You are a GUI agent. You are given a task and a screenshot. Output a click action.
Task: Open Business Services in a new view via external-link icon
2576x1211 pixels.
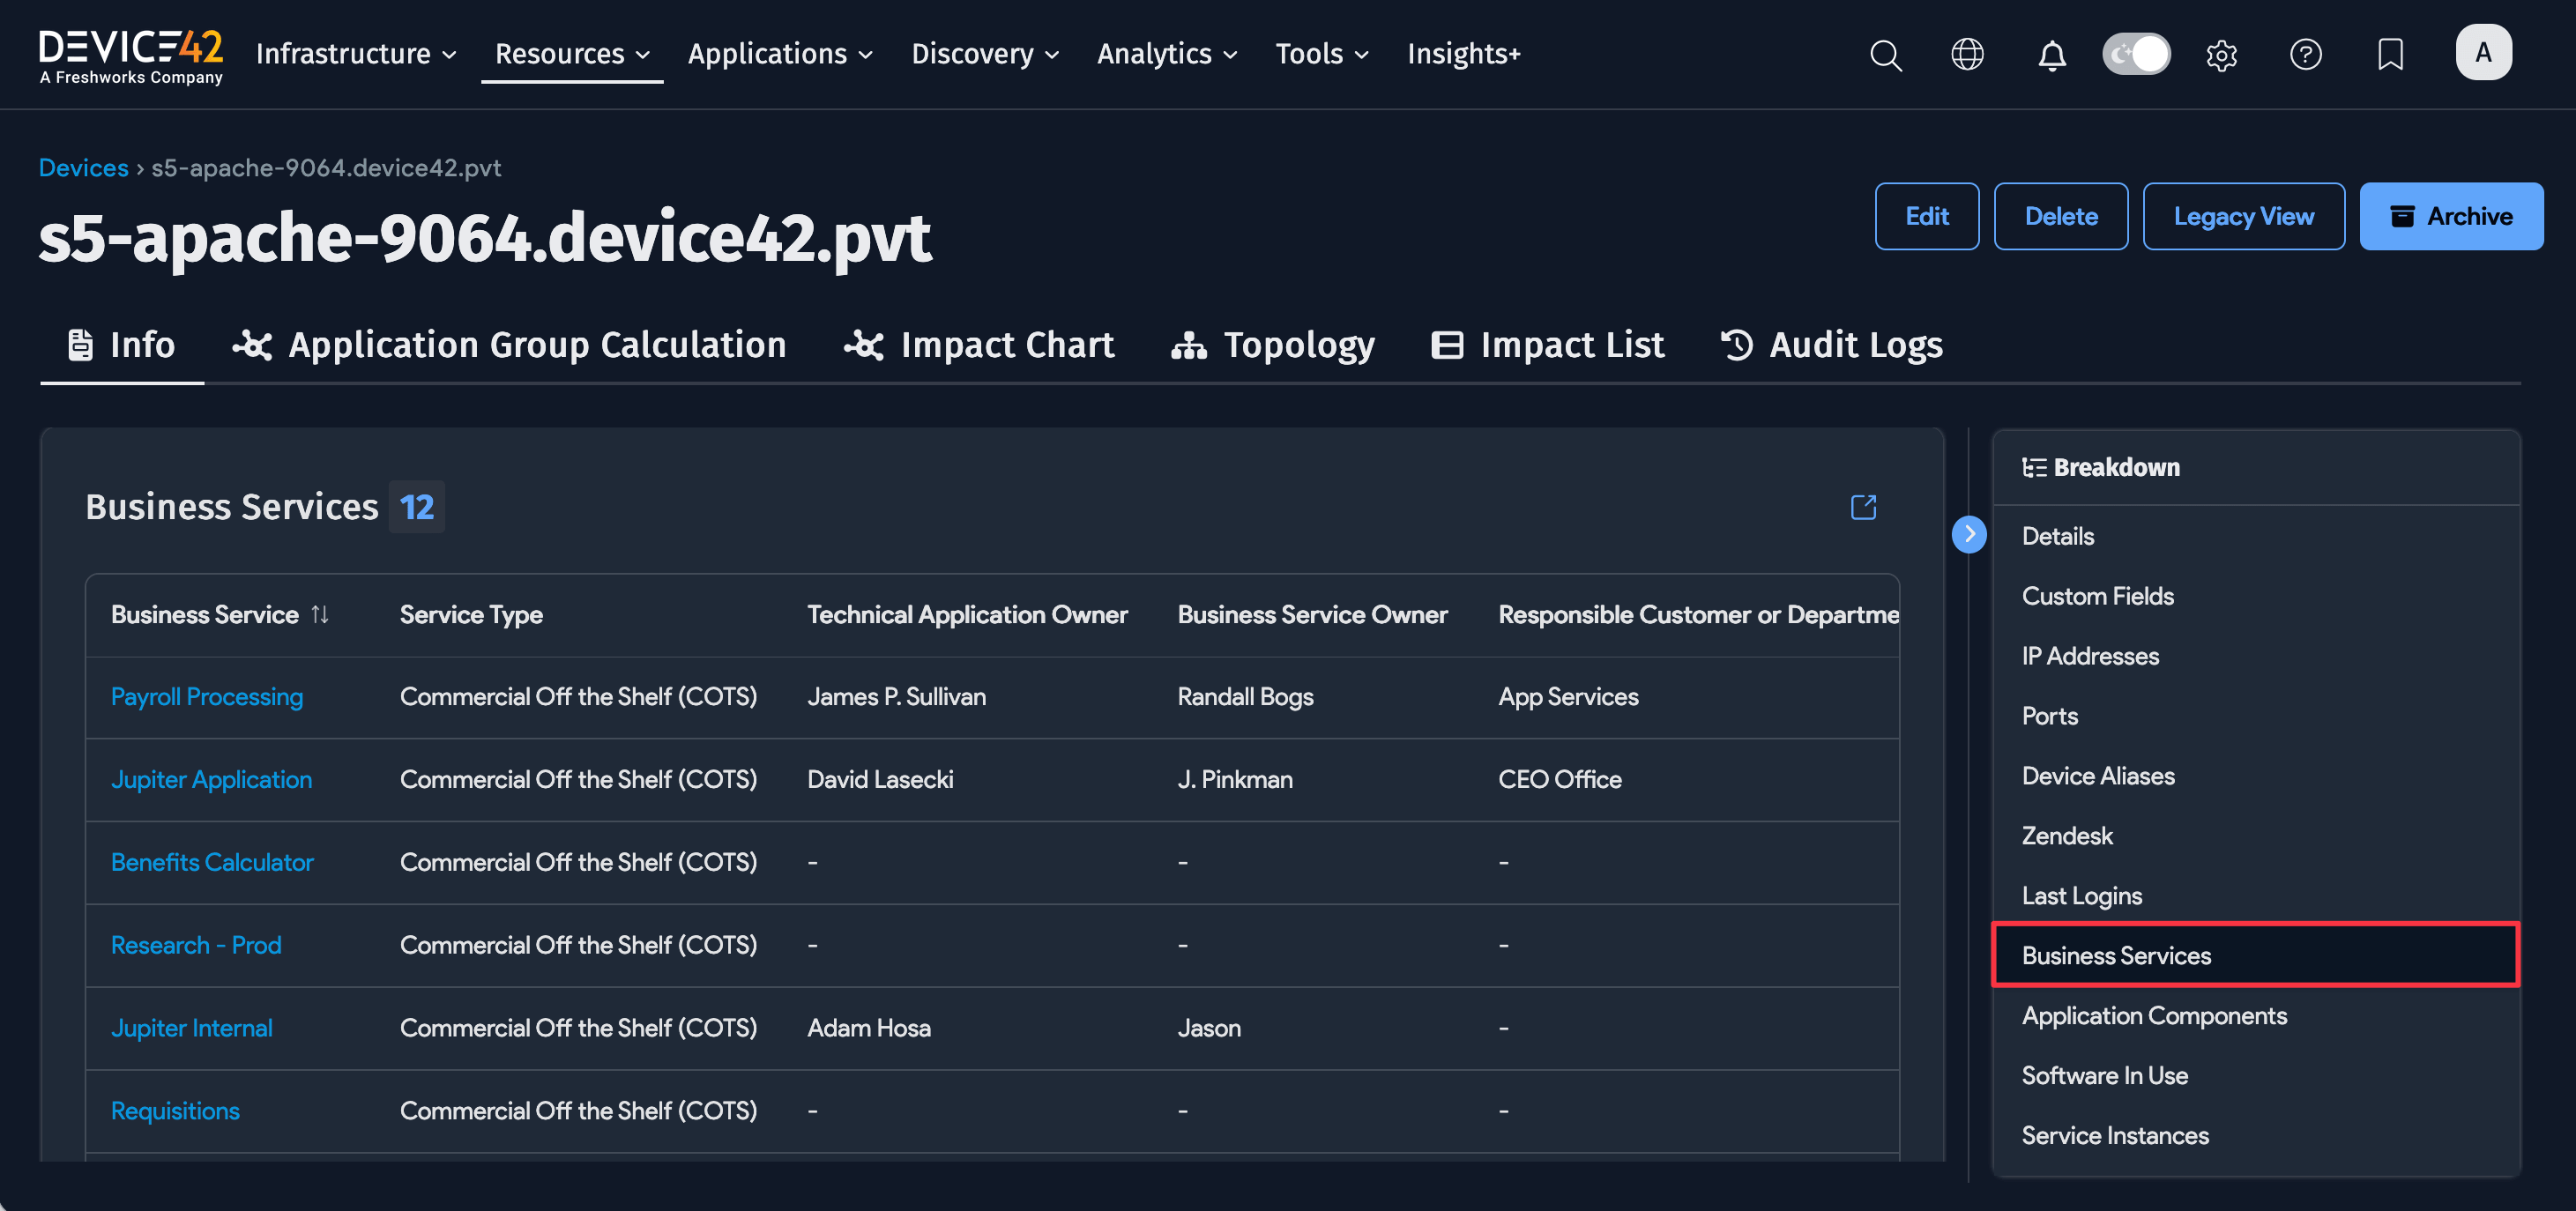coord(1863,507)
